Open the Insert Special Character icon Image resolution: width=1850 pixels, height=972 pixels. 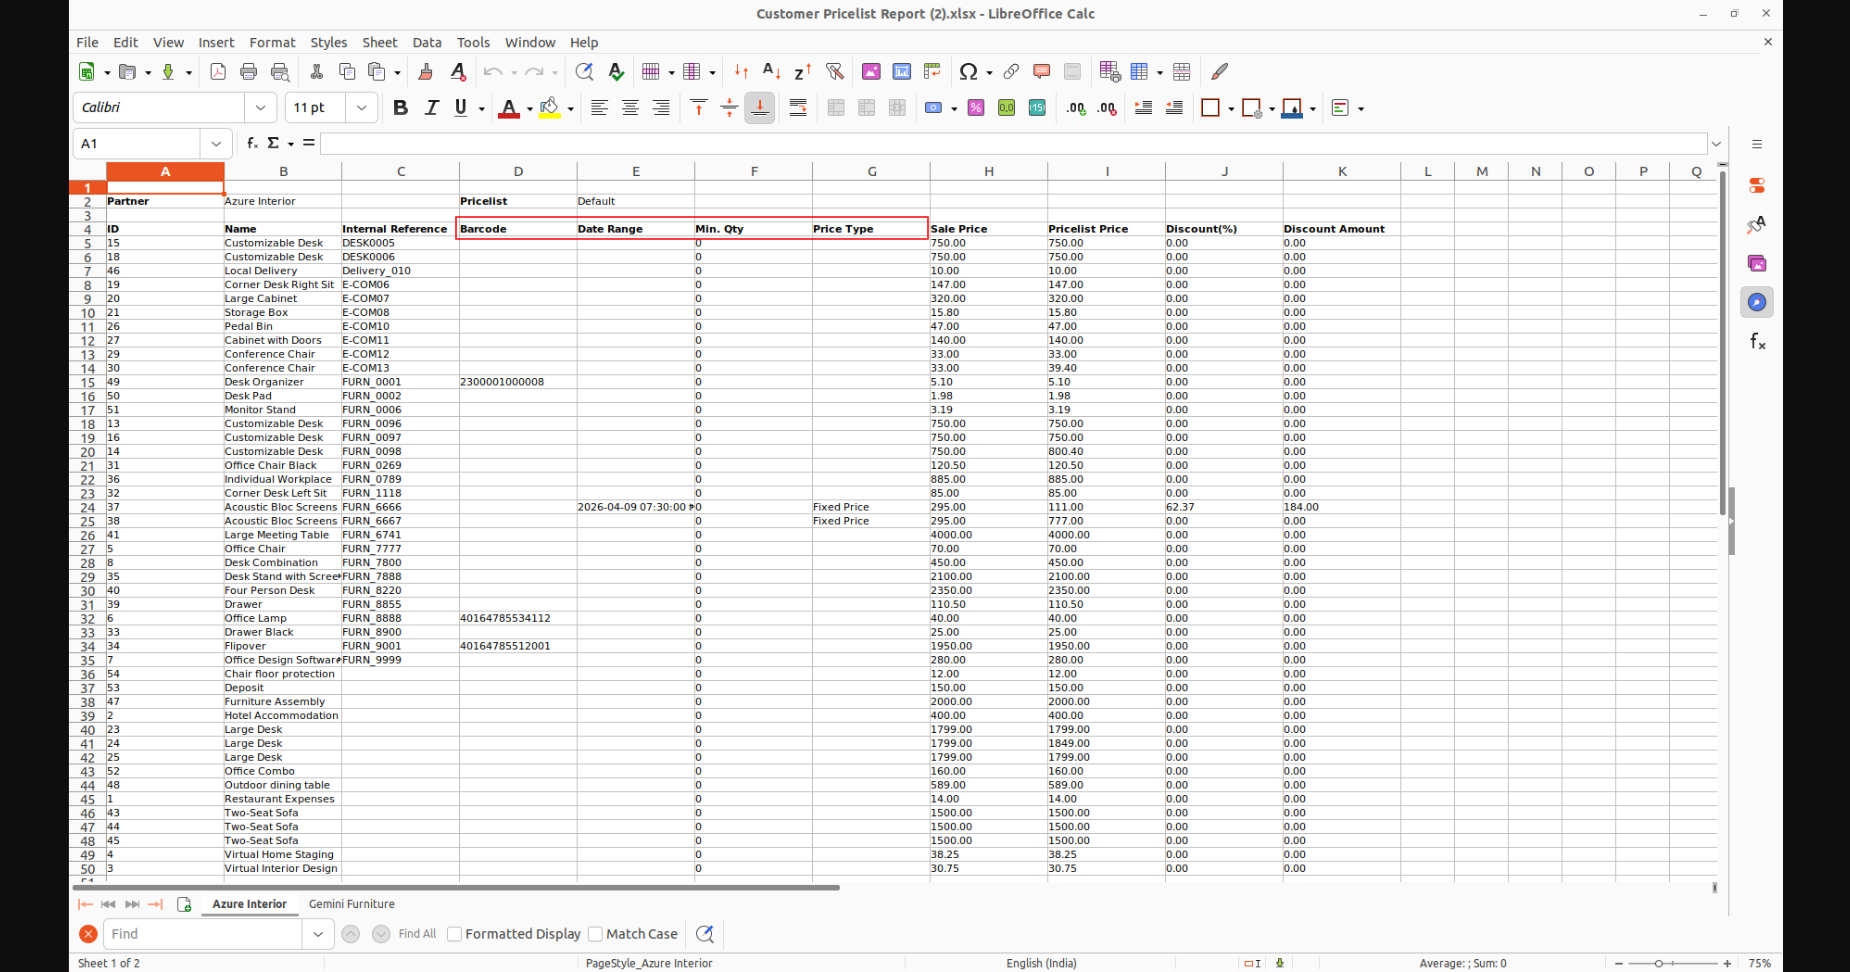(967, 72)
